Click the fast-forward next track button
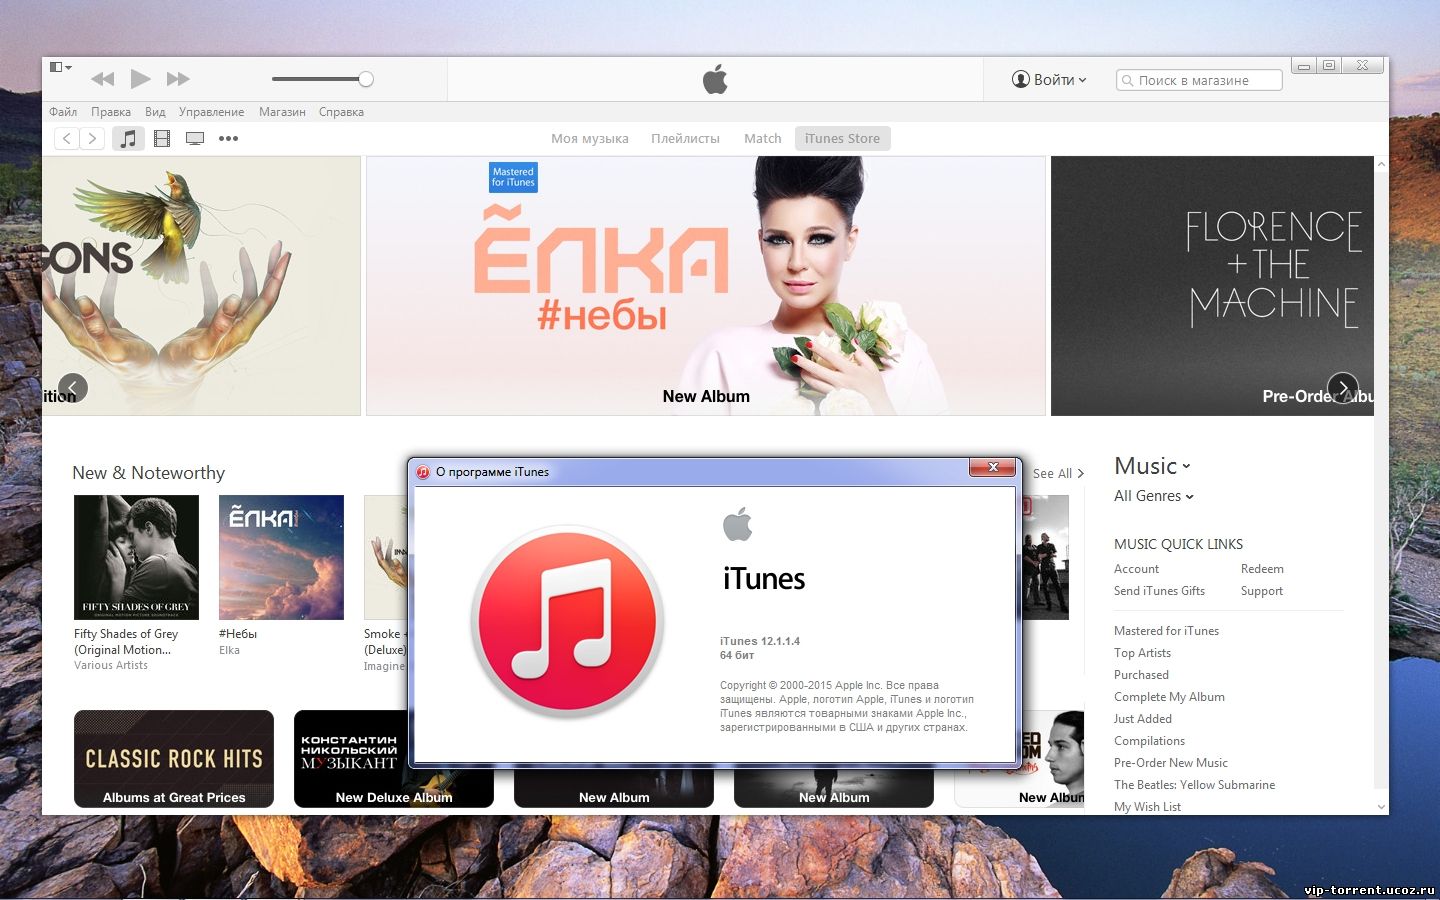The image size is (1440, 900). (x=178, y=79)
